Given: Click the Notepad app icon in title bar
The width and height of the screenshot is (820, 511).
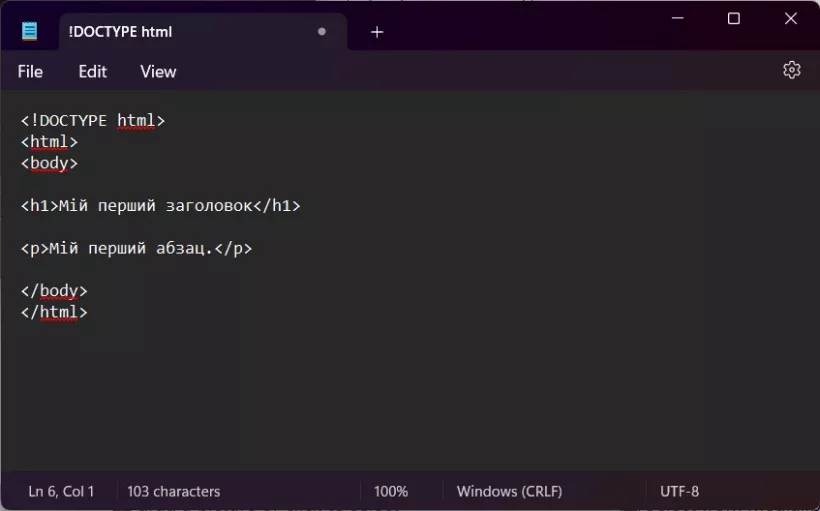Looking at the screenshot, I should (30, 31).
